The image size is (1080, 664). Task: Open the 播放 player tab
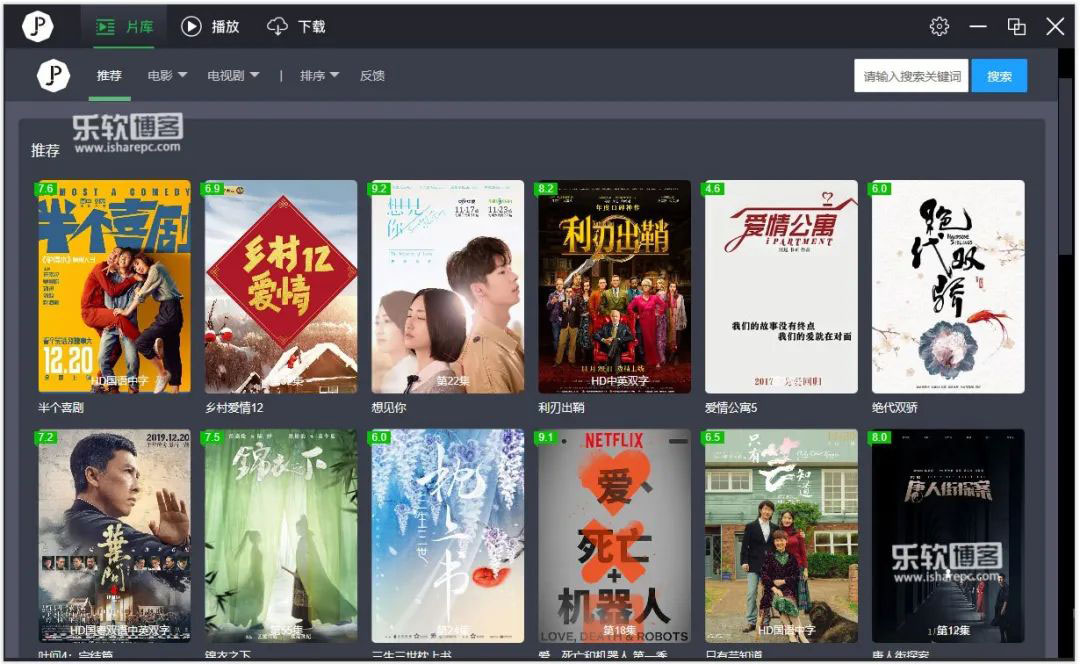210,27
